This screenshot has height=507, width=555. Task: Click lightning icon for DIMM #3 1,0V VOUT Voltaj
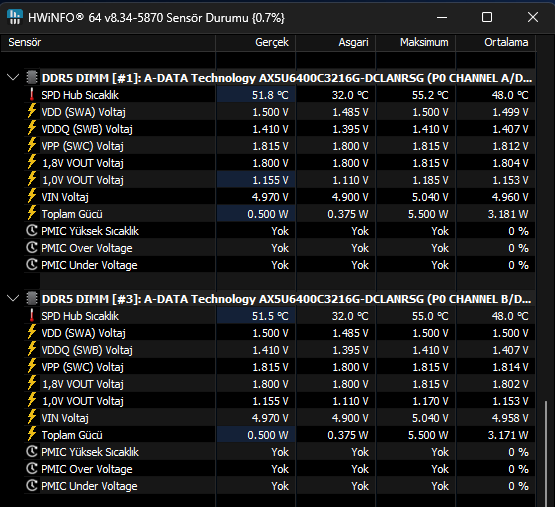(32, 400)
